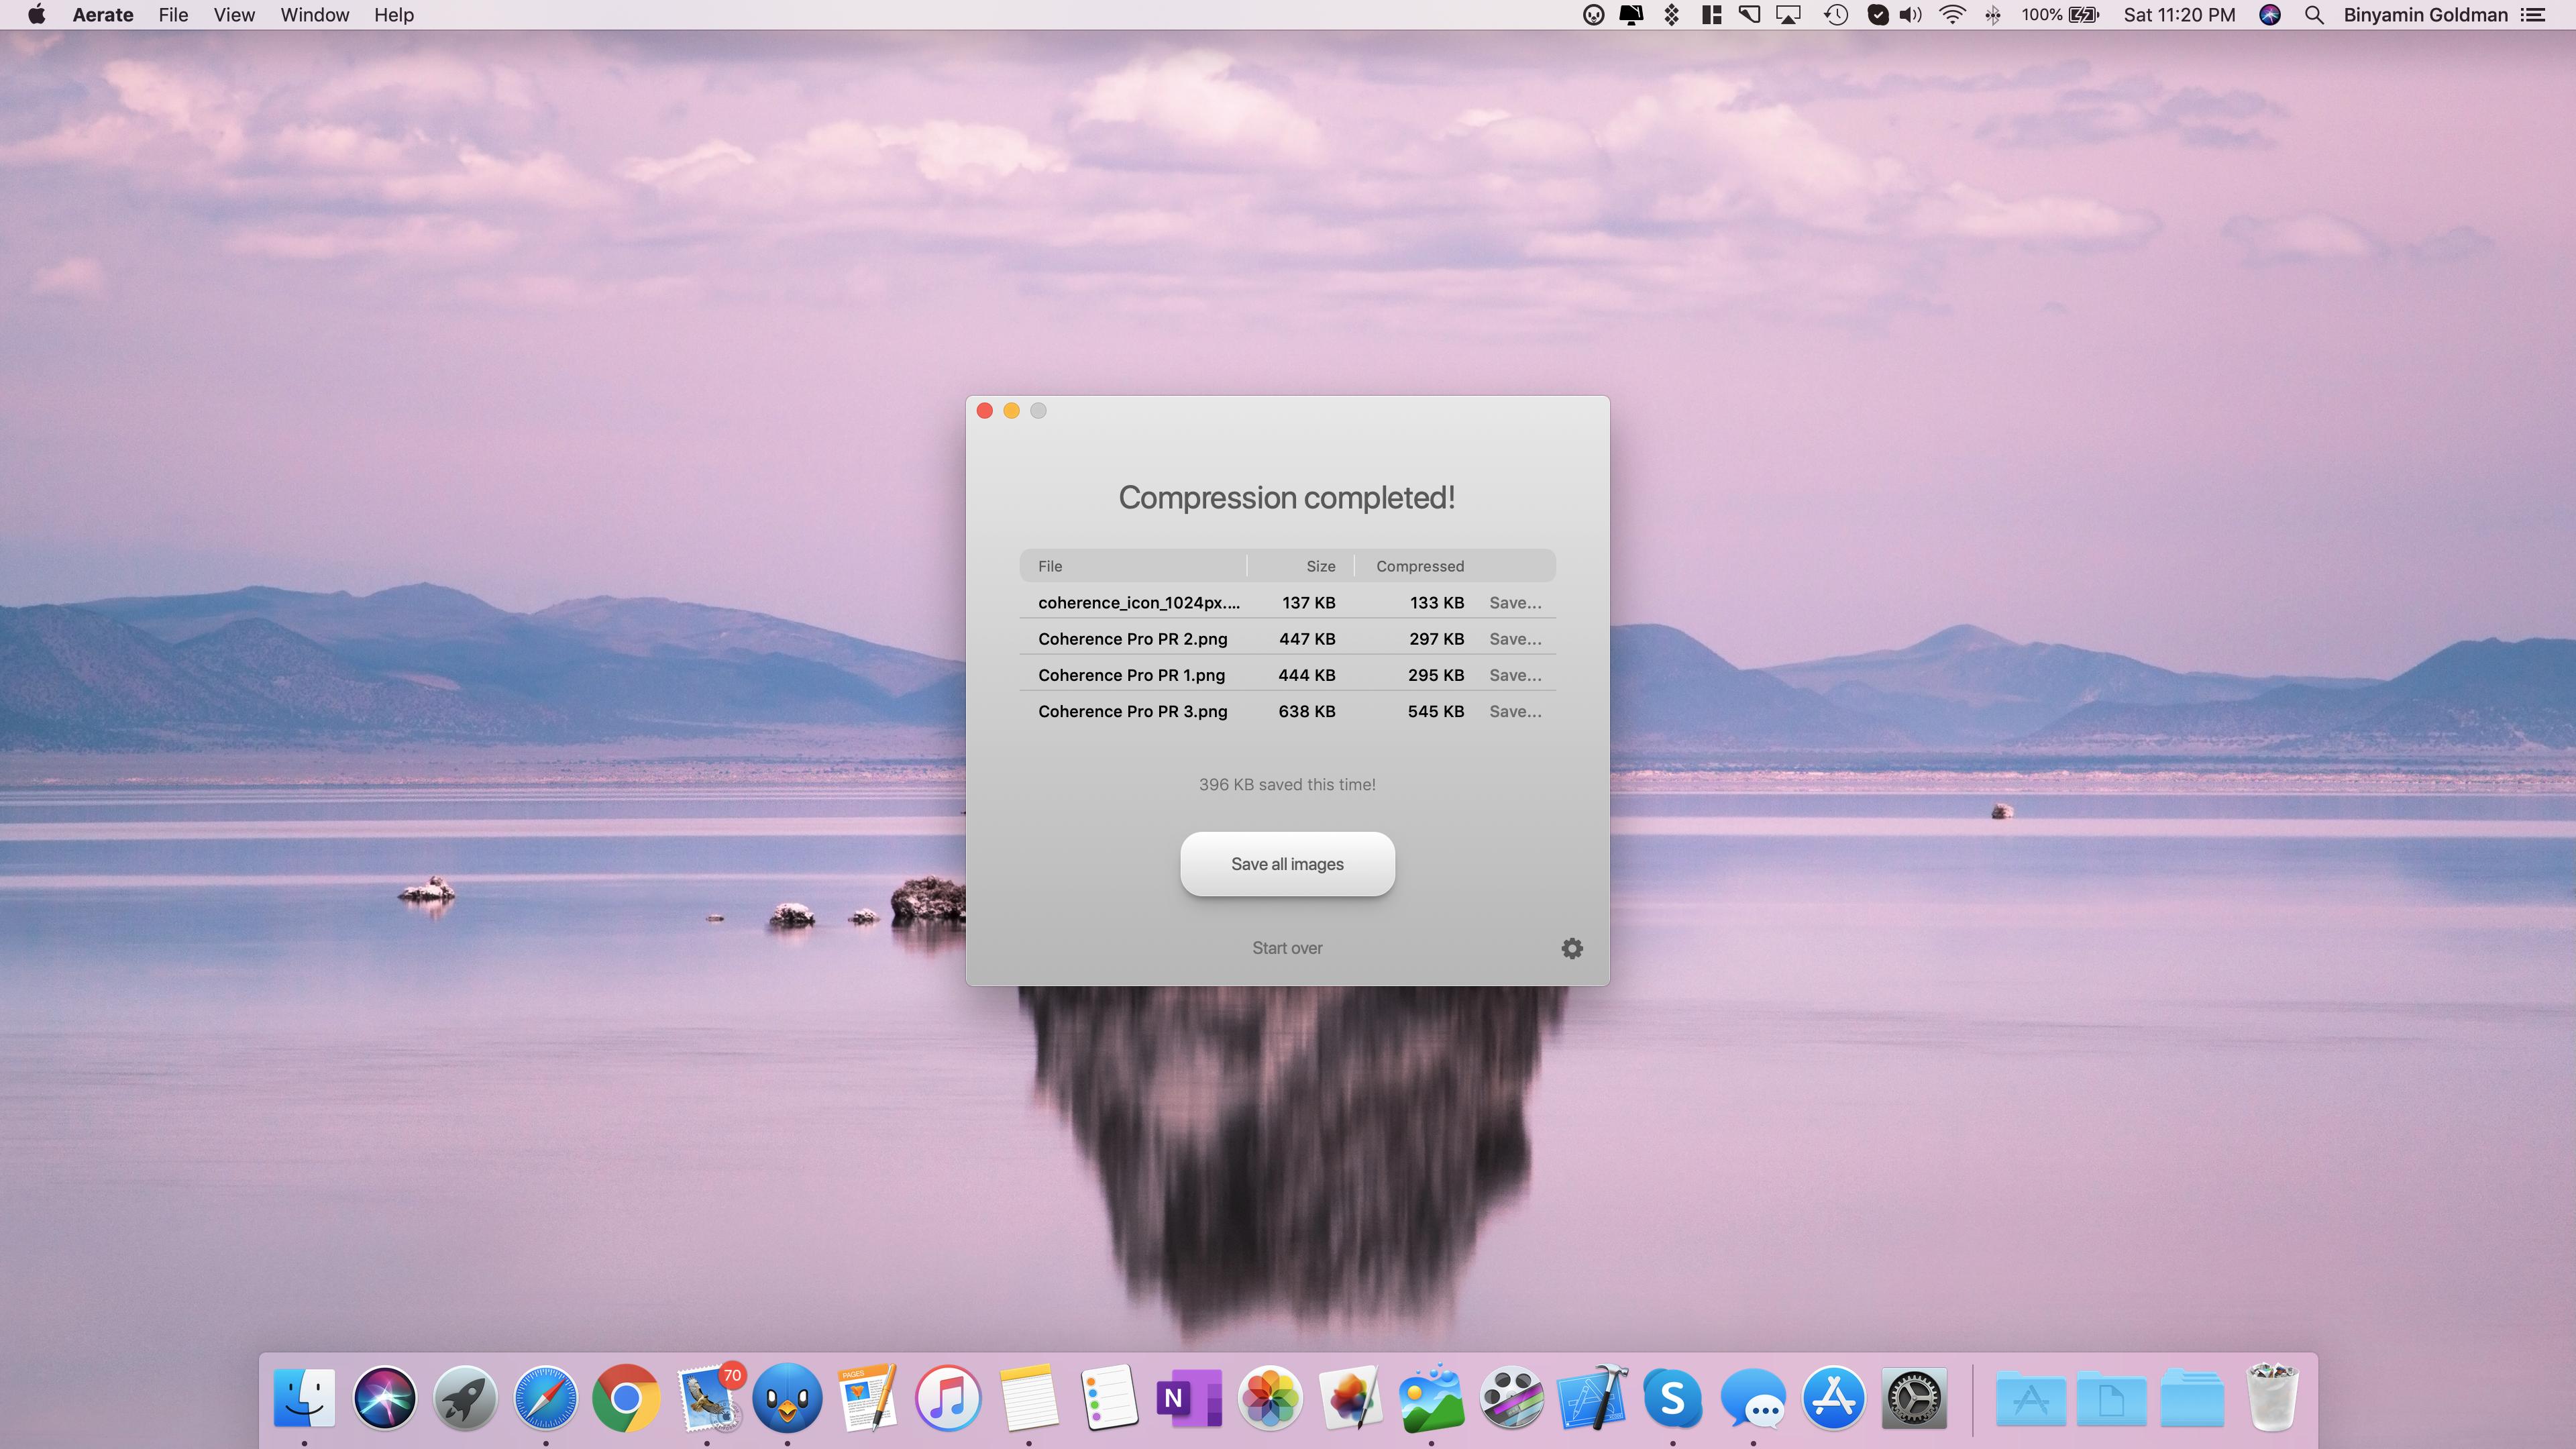Open the Help menu
This screenshot has width=2576, height=1449.
point(394,15)
